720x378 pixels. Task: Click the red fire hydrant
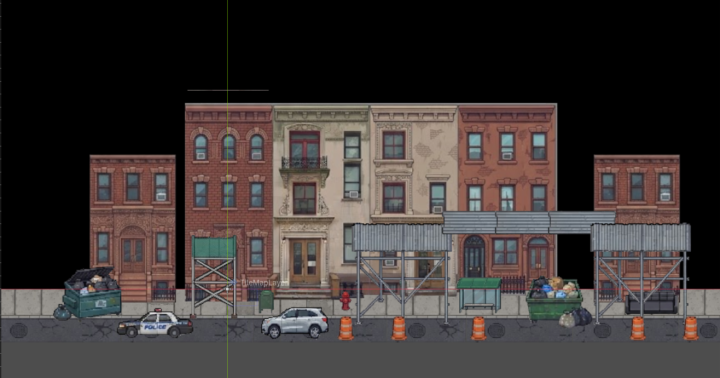point(345,301)
